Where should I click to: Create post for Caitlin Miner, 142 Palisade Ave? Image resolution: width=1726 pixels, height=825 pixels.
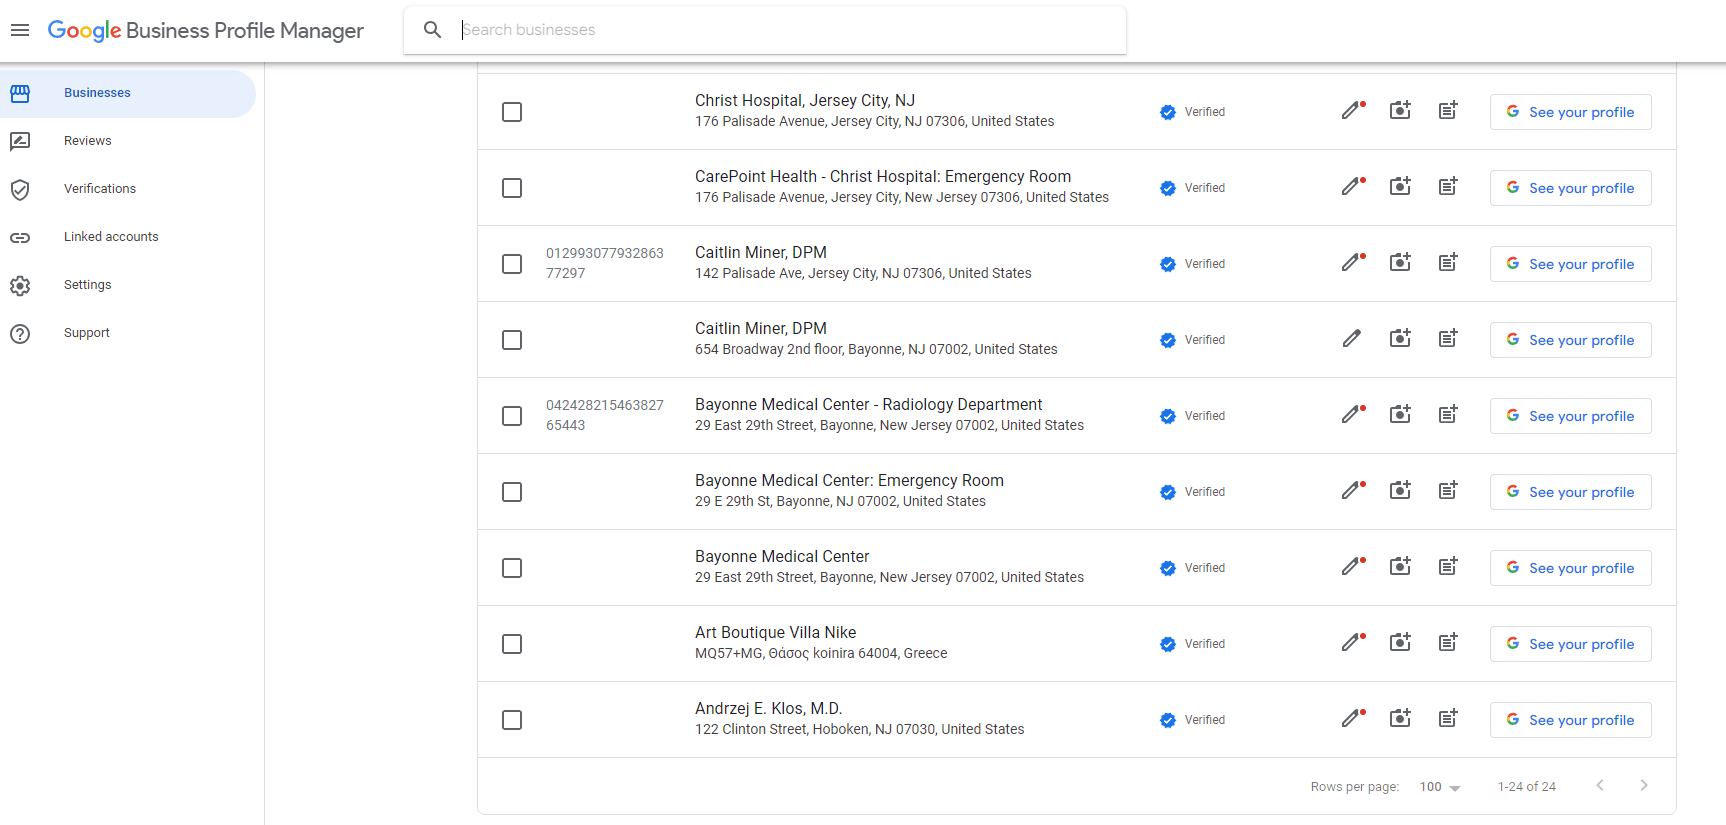pyautogui.click(x=1448, y=263)
